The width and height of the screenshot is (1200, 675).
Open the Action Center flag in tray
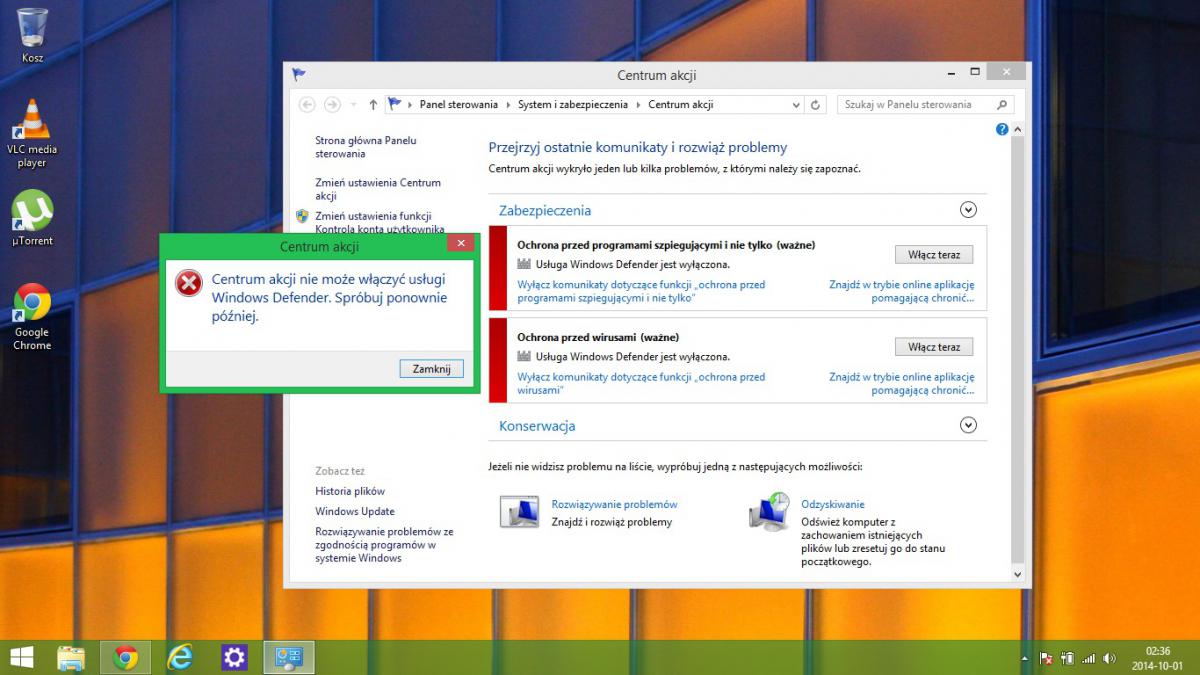[x=1046, y=658]
